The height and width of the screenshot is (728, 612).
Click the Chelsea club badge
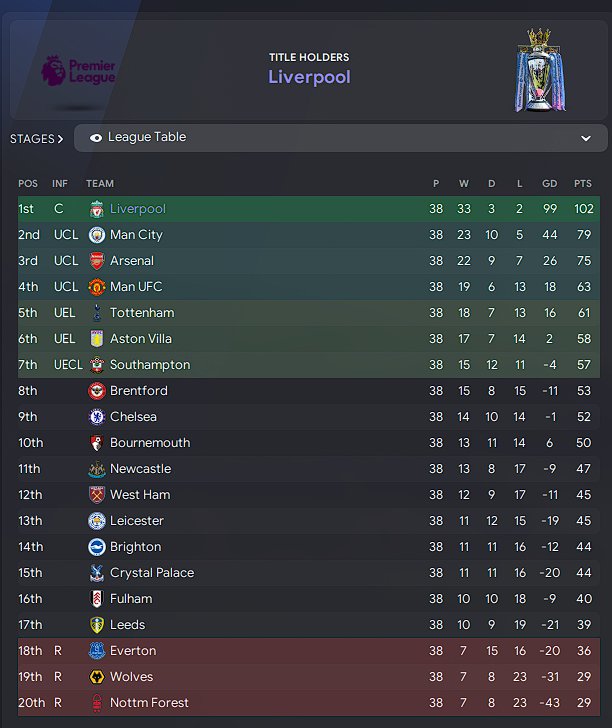coord(96,417)
